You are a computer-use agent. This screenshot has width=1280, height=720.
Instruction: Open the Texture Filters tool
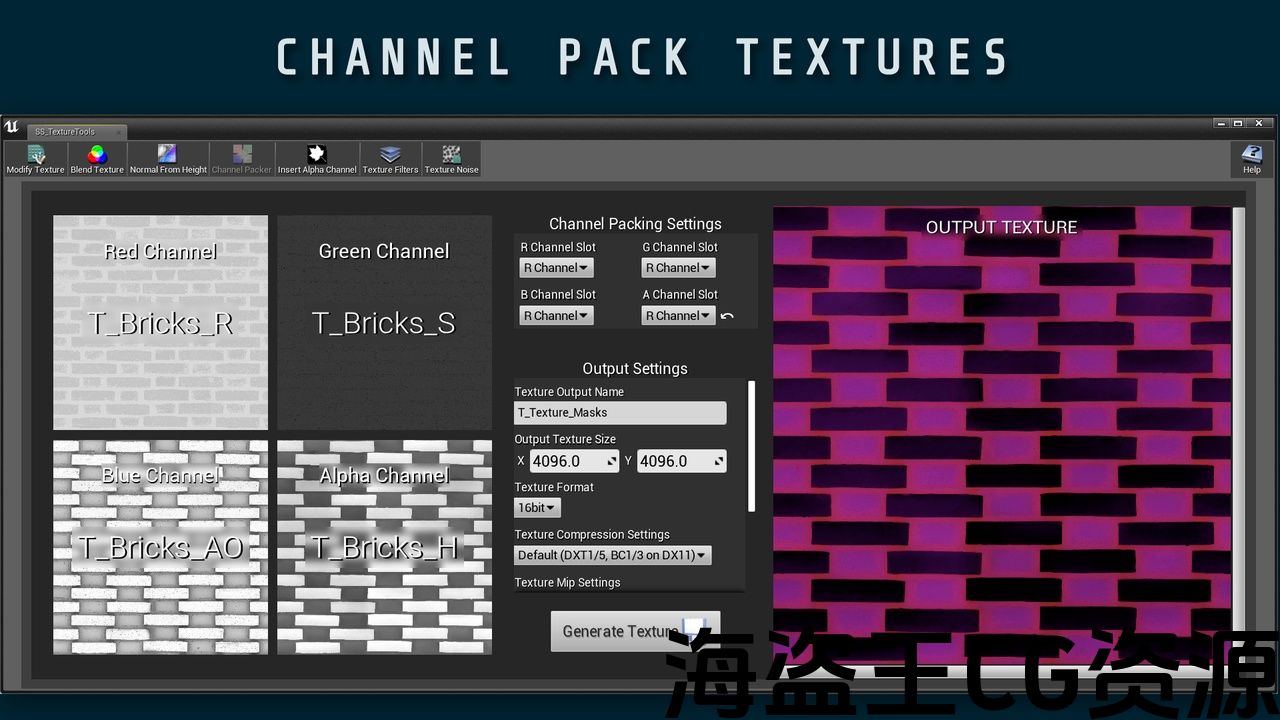click(390, 159)
